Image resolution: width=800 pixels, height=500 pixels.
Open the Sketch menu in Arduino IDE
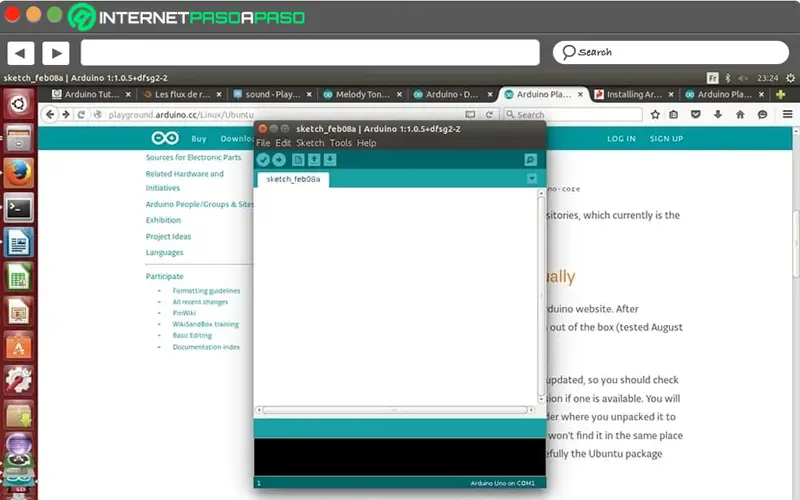(310, 143)
